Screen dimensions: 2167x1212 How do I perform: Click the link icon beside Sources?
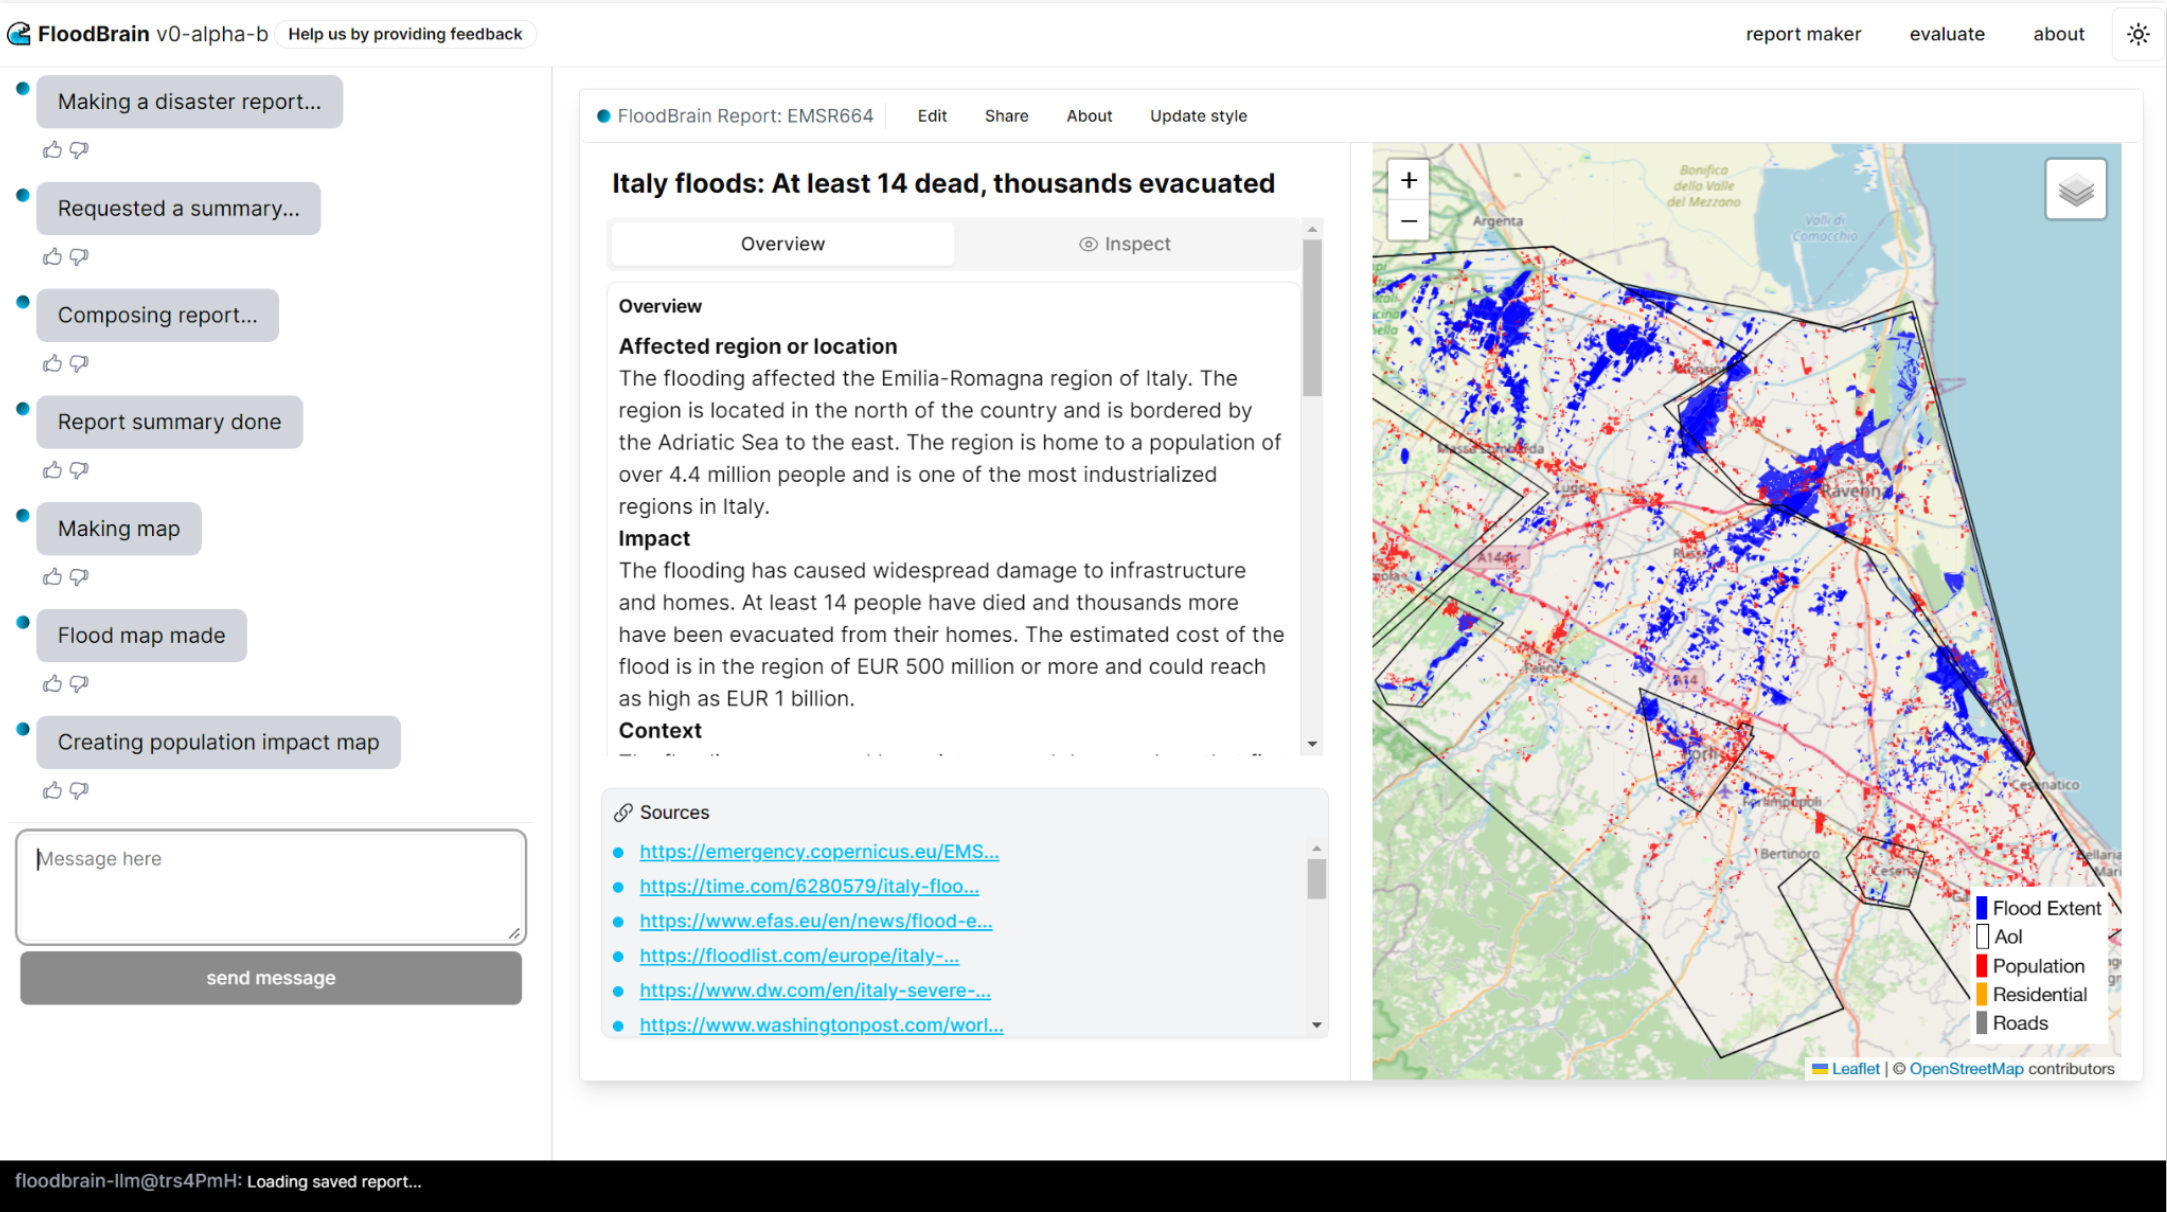pyautogui.click(x=623, y=813)
